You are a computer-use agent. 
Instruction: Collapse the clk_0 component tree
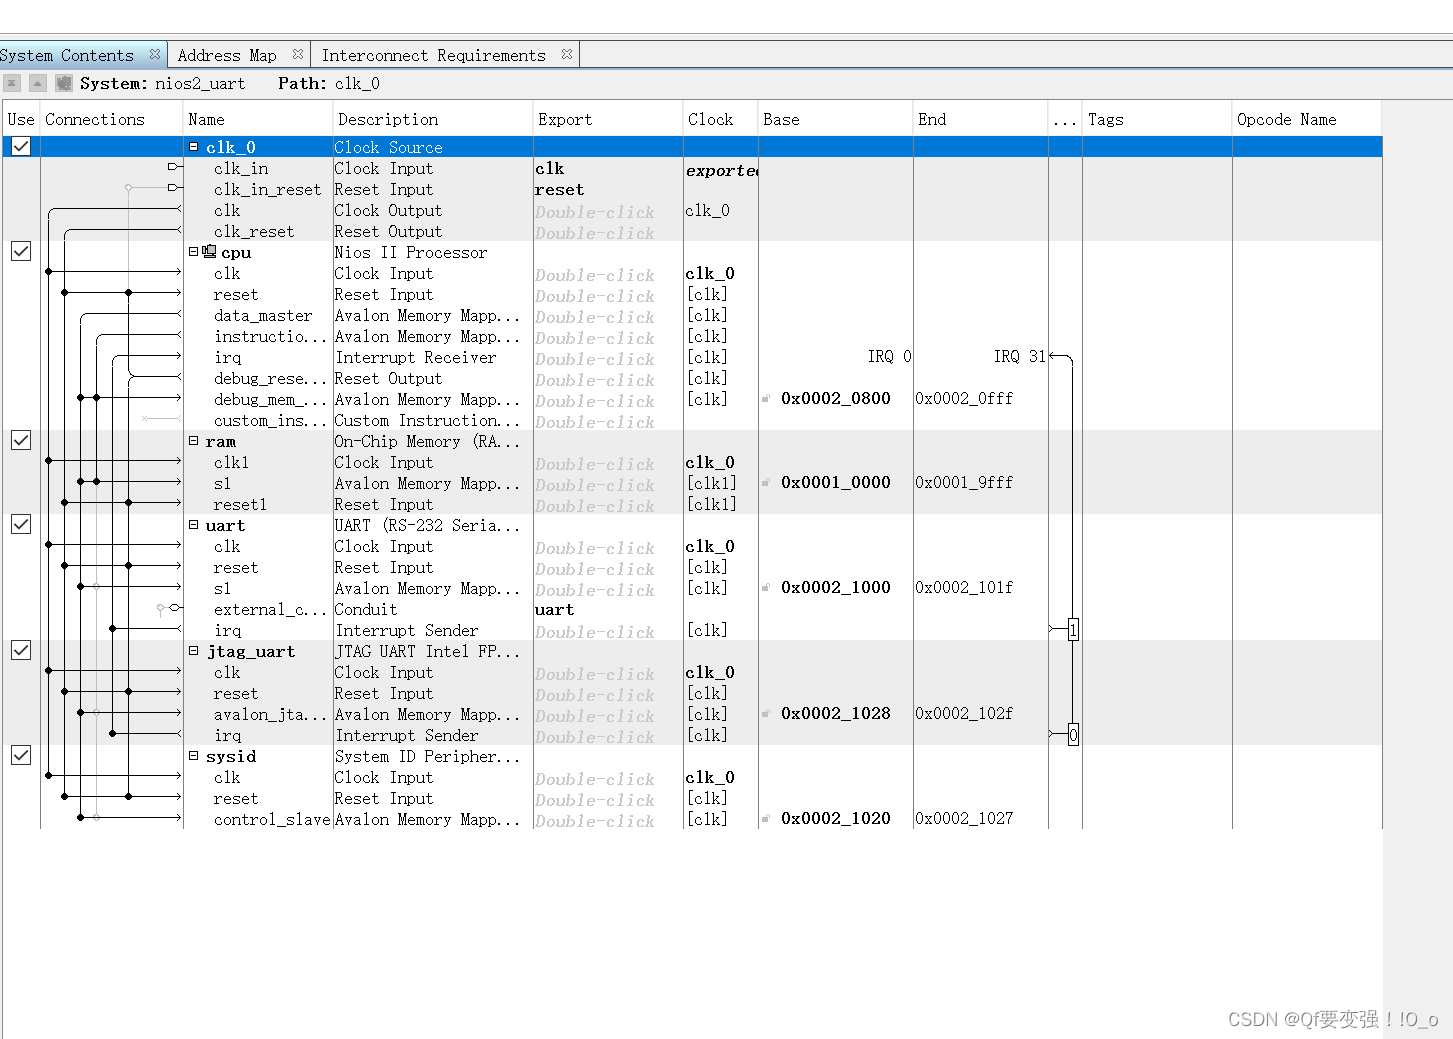pyautogui.click(x=194, y=147)
